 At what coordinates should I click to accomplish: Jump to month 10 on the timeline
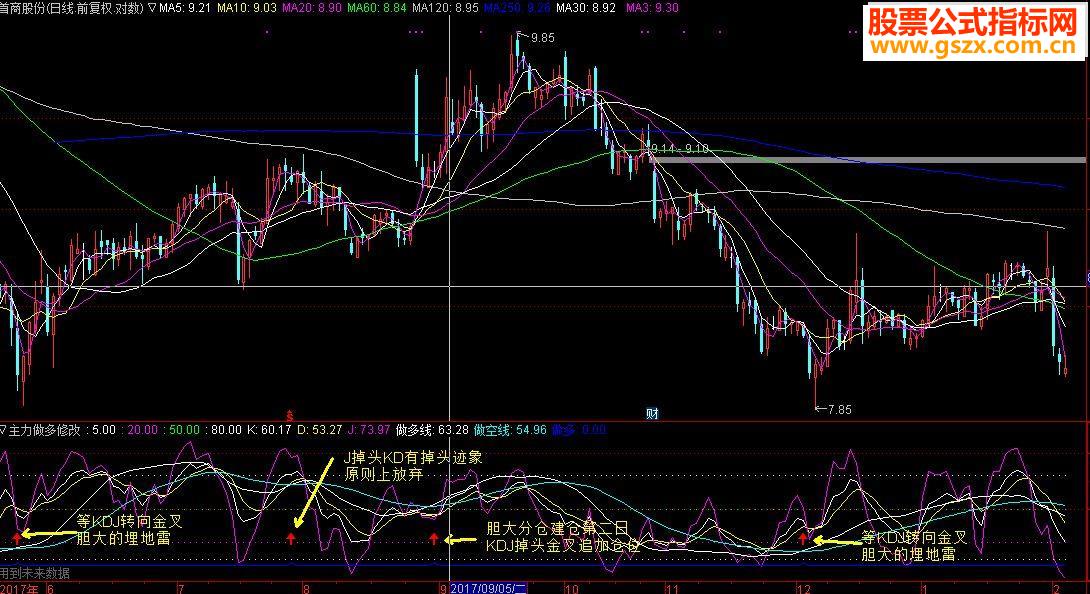click(x=571, y=588)
